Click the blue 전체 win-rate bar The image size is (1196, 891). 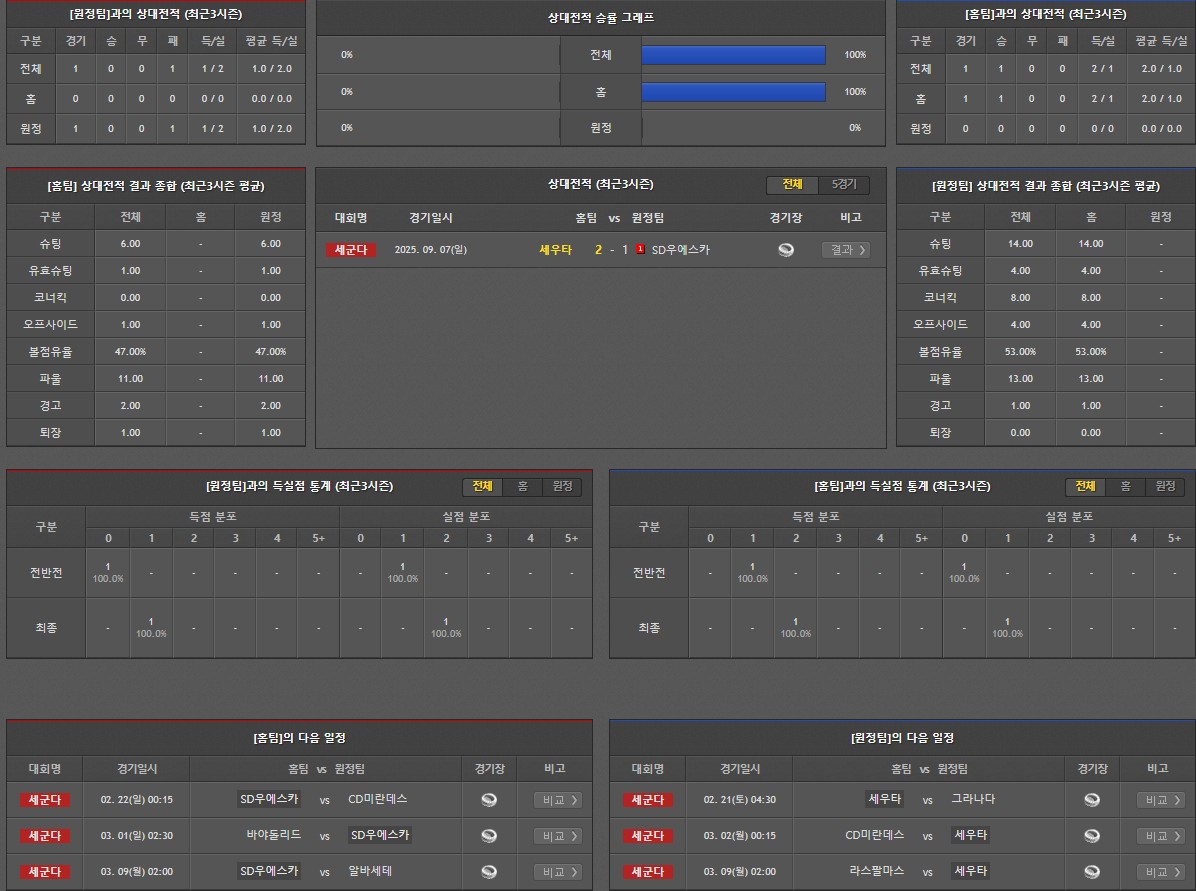click(733, 55)
